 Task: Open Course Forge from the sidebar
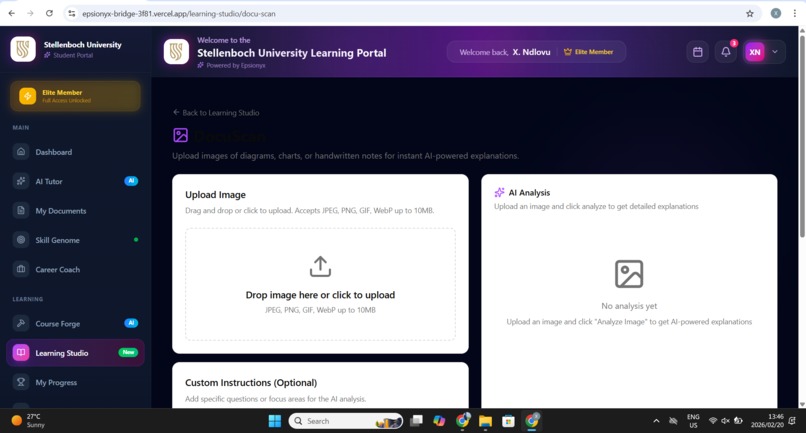[76, 323]
